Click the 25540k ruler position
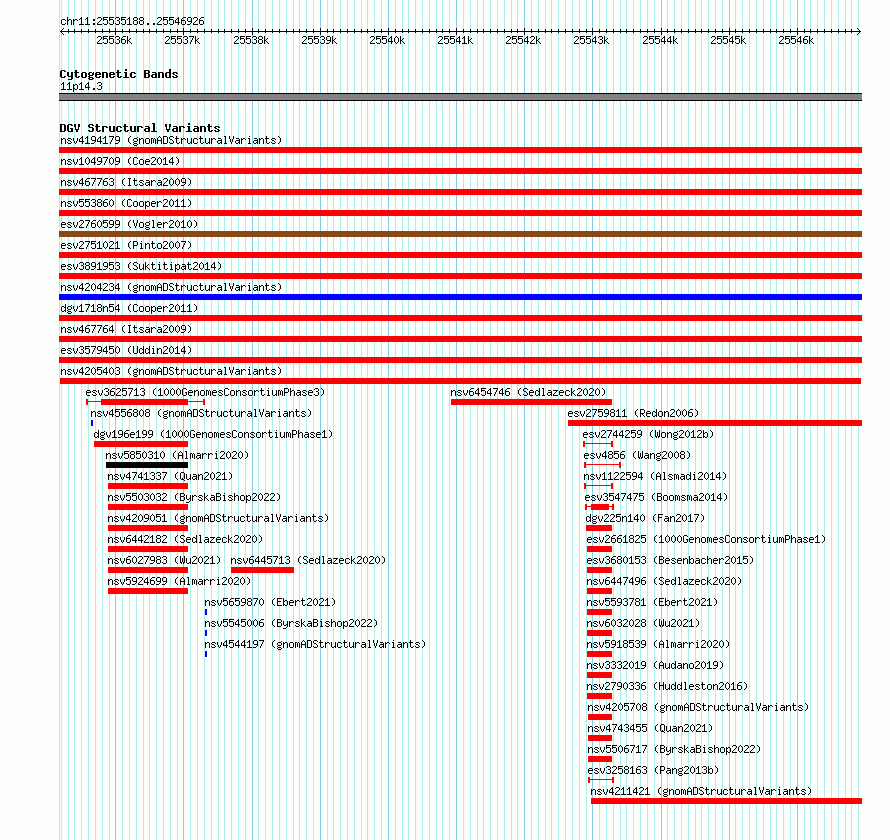Screen dimensions: 890x840 tap(387, 40)
